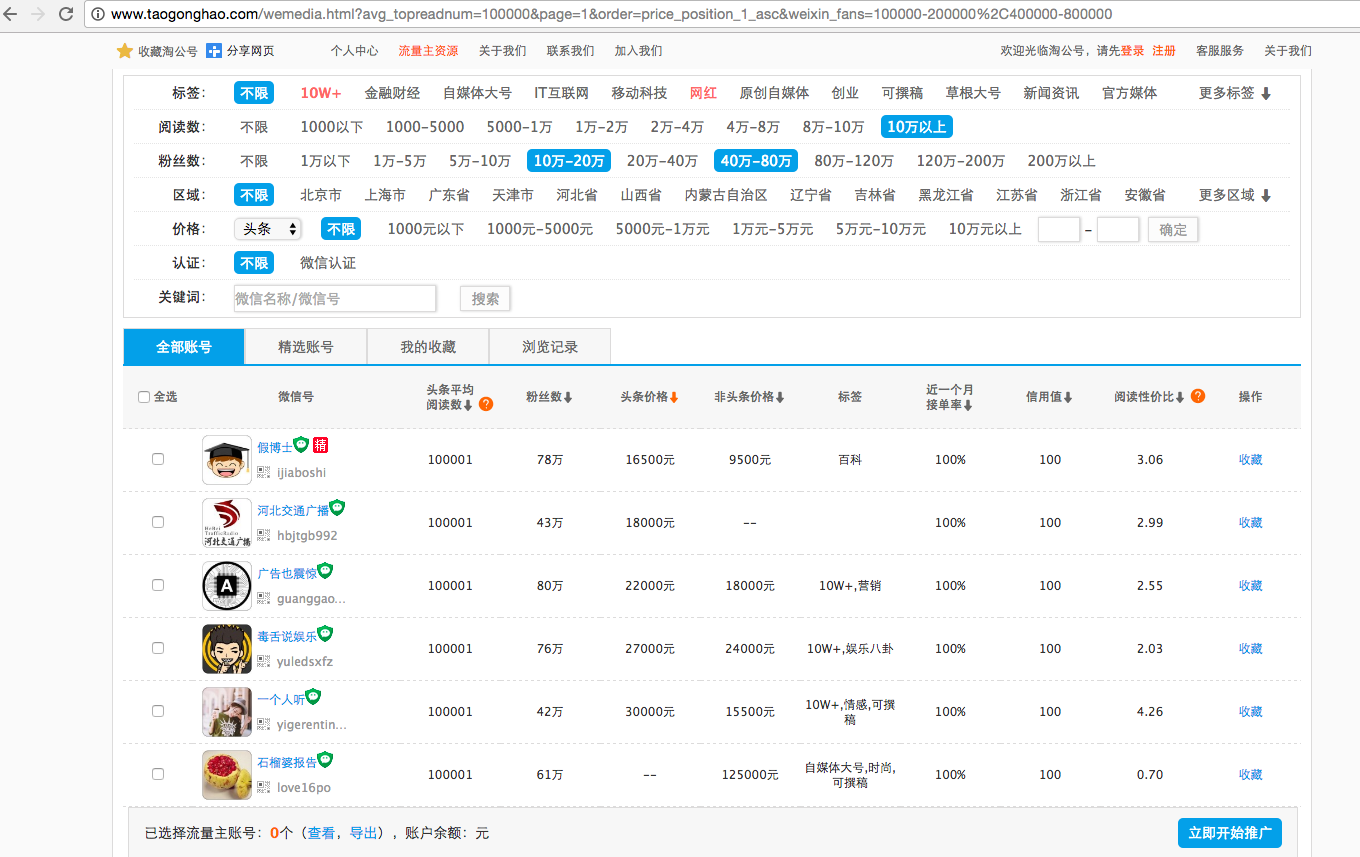The image size is (1360, 857).
Task: Expand 更多标签 to show more tags
Action: point(1235,93)
